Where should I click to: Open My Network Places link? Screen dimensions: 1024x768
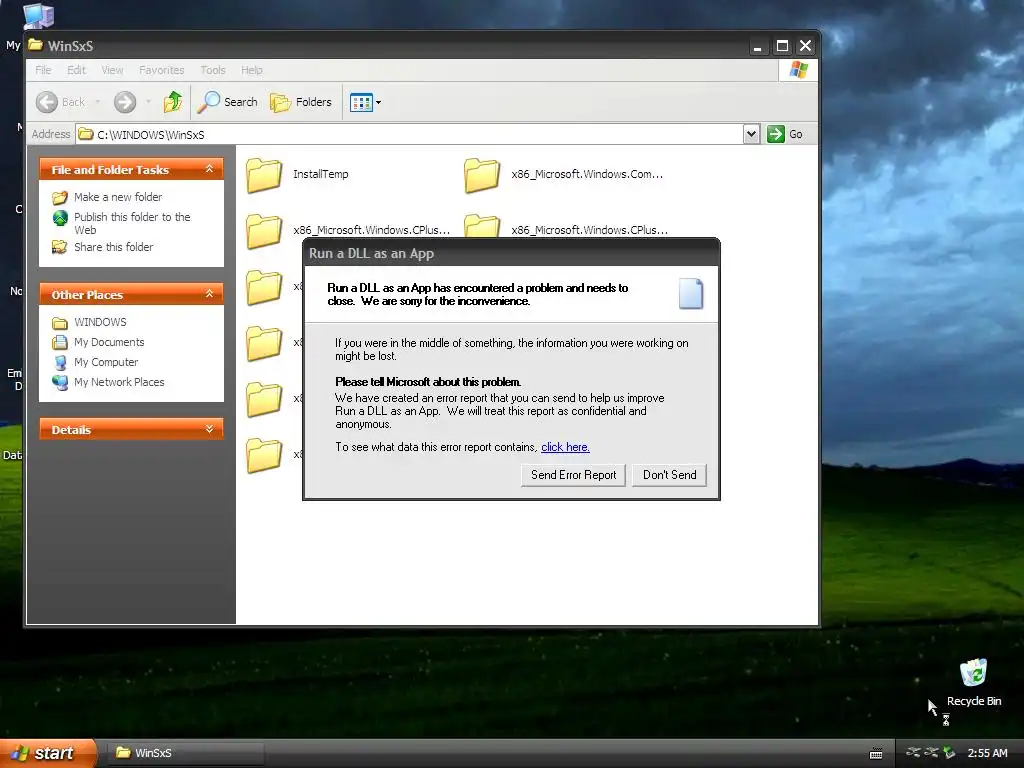point(119,382)
